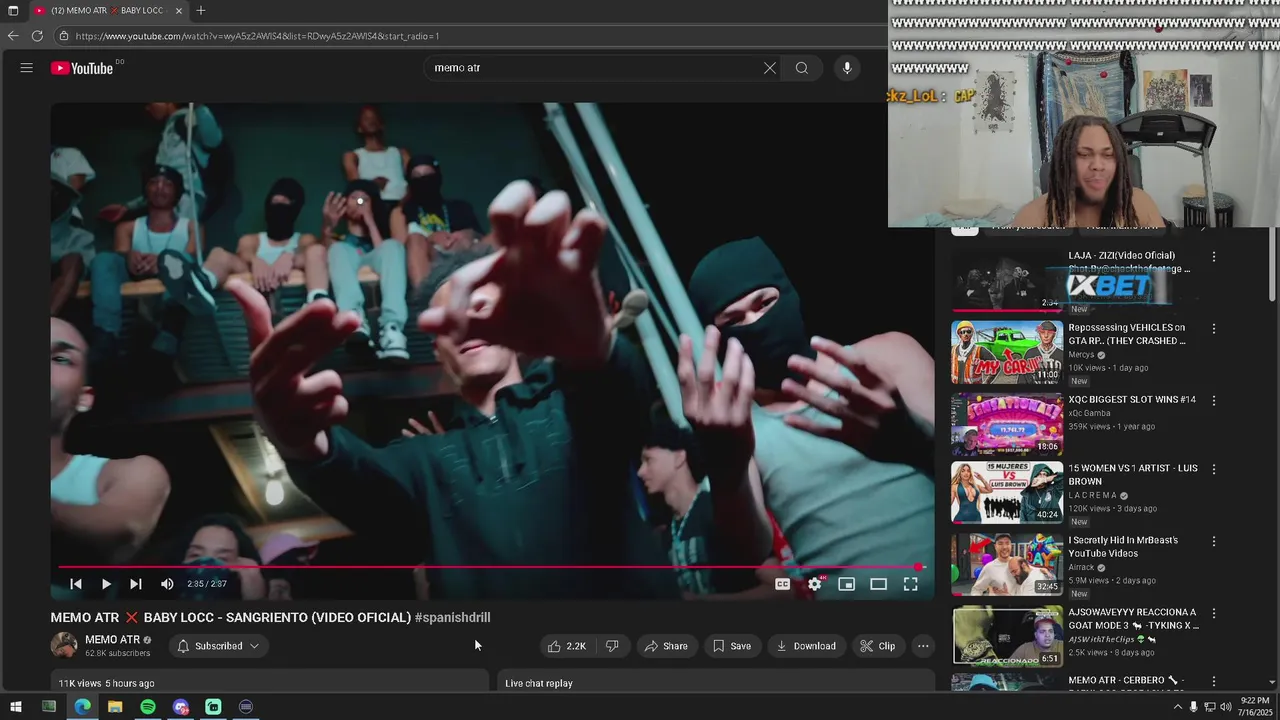Like the video with 2.2K likes
Image resolution: width=1280 pixels, height=720 pixels.
coord(567,646)
